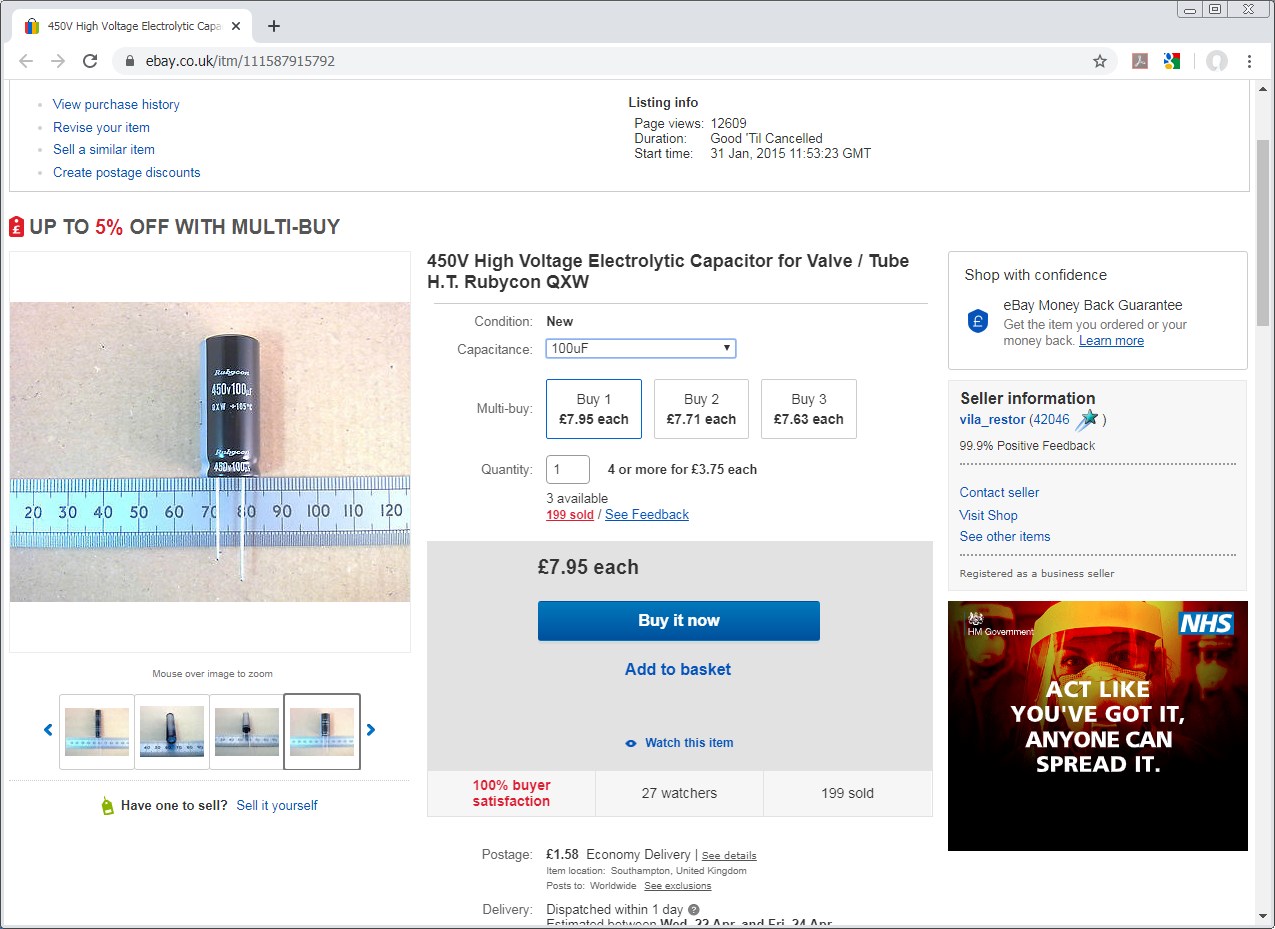Expand the Capacitance dropdown
This screenshot has width=1275, height=929.
click(x=641, y=348)
